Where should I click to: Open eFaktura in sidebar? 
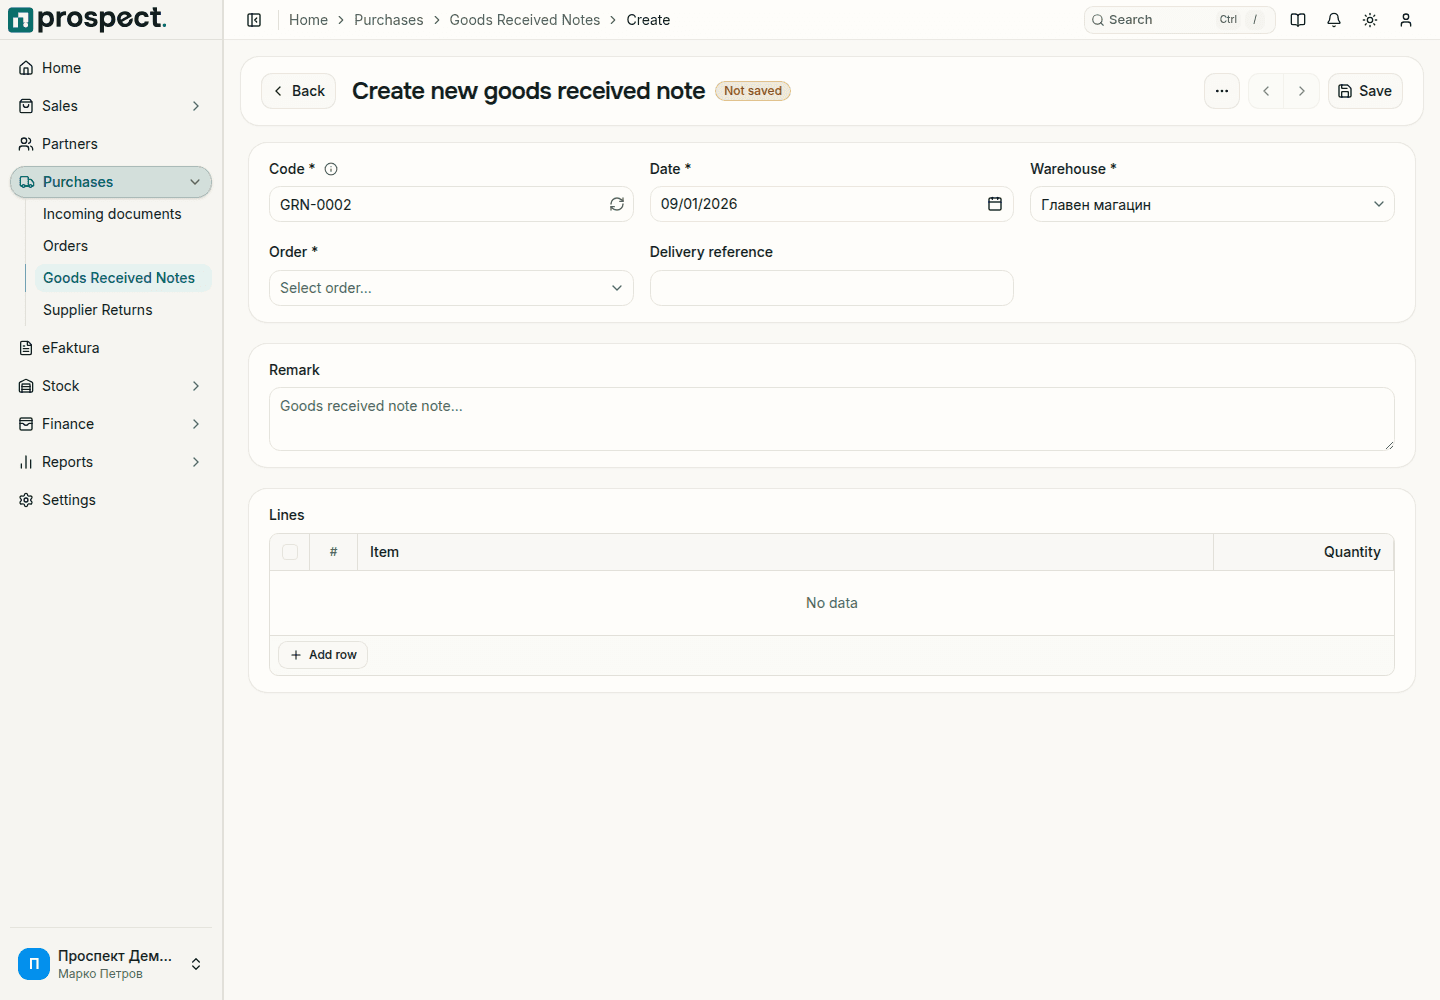coord(111,348)
